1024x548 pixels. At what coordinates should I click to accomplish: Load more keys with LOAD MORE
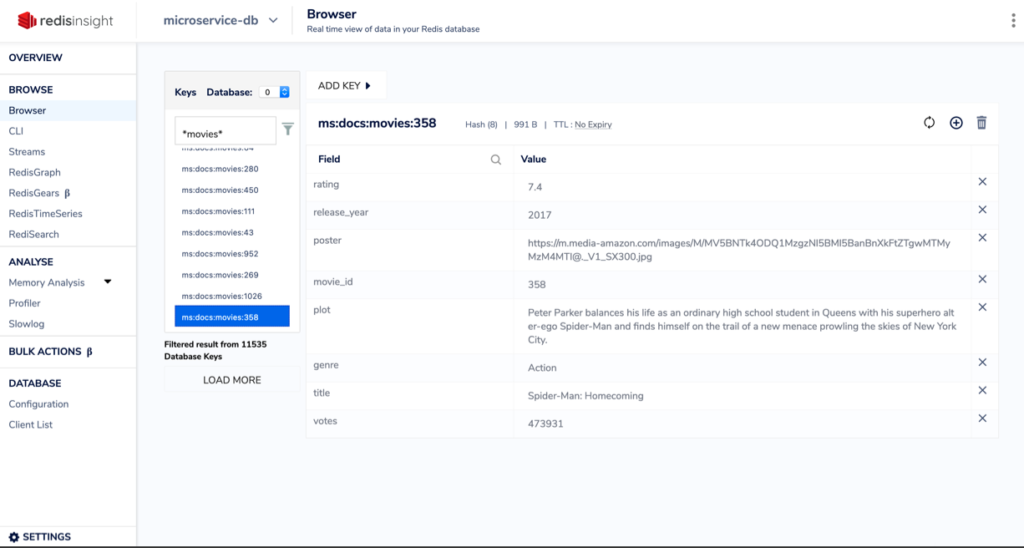(232, 380)
